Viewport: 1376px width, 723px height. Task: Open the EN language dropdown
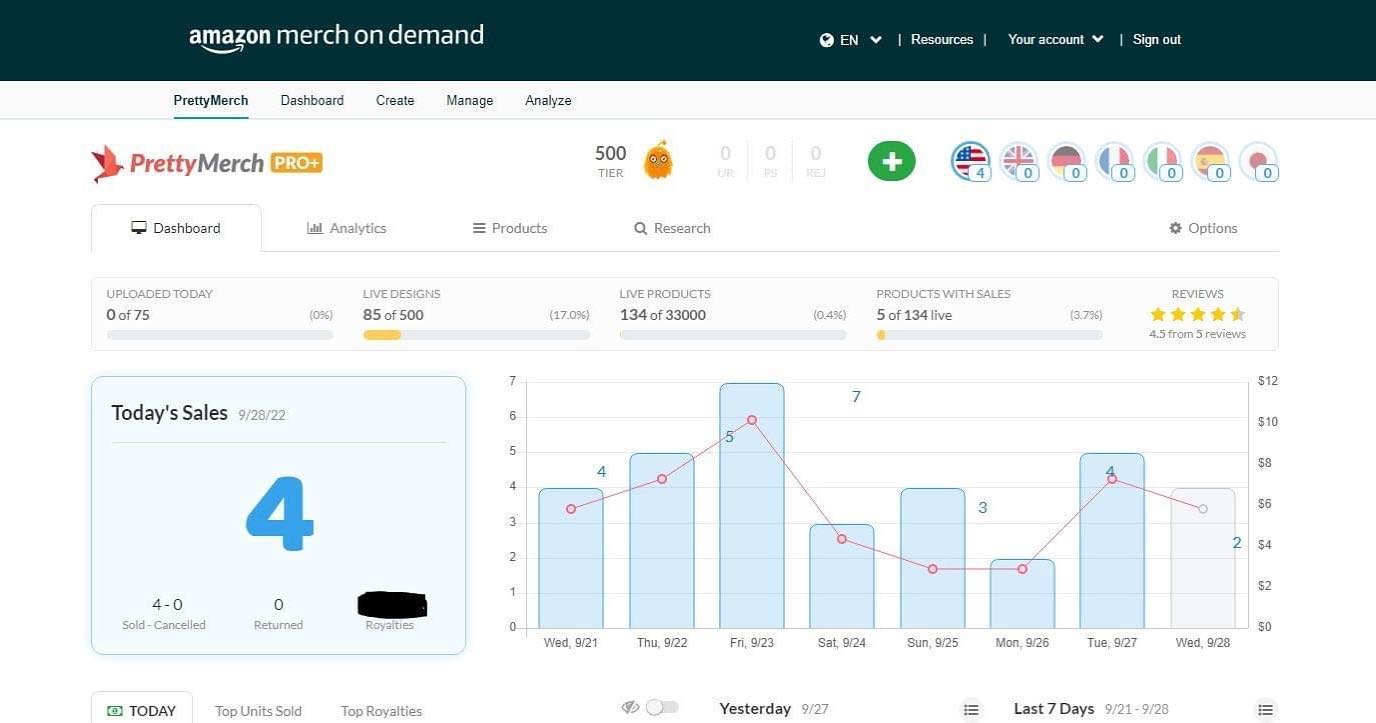(851, 40)
